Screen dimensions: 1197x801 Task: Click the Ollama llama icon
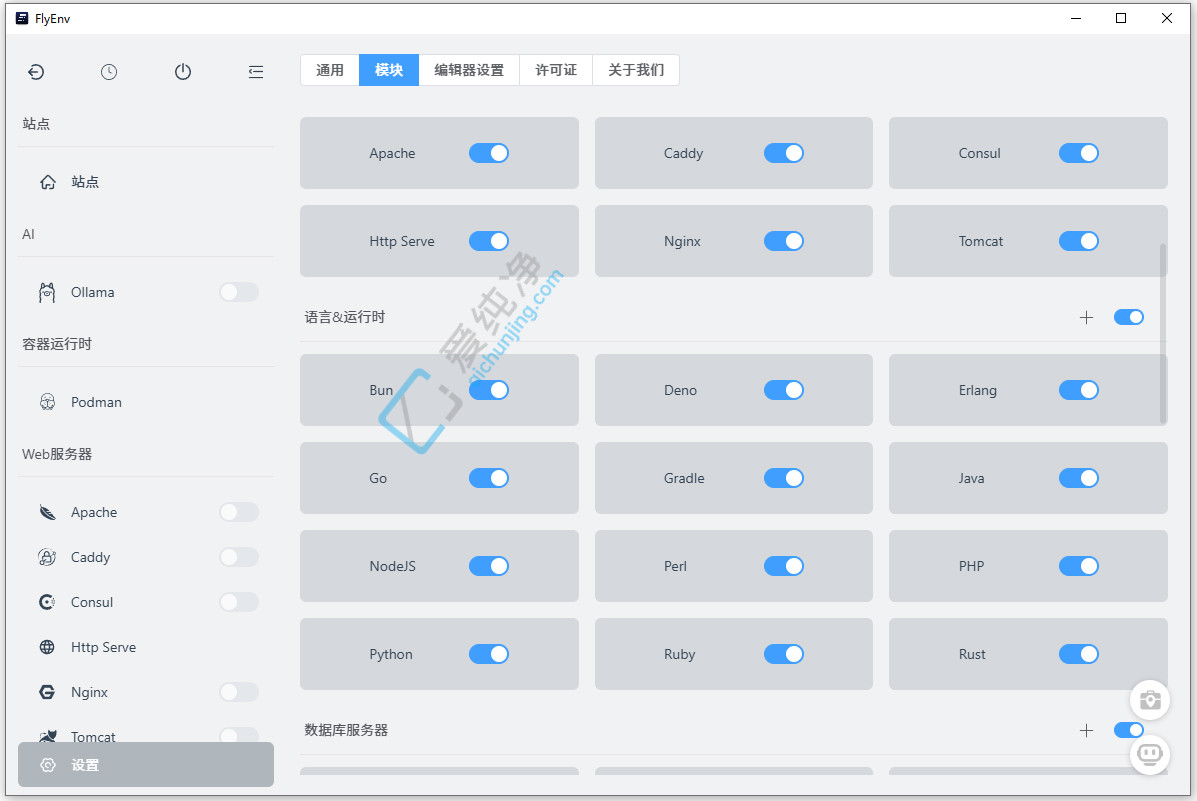pos(47,292)
